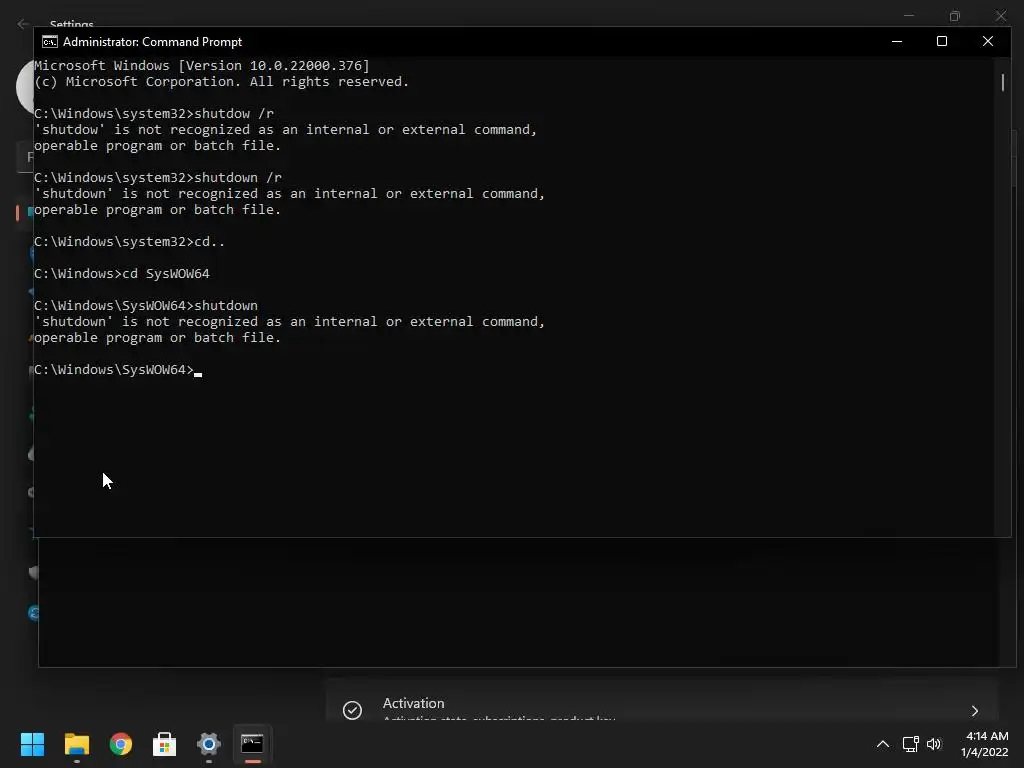Click the current C:\Windows\SysWOW64> prompt
Screen dimensions: 1024x768
114,370
